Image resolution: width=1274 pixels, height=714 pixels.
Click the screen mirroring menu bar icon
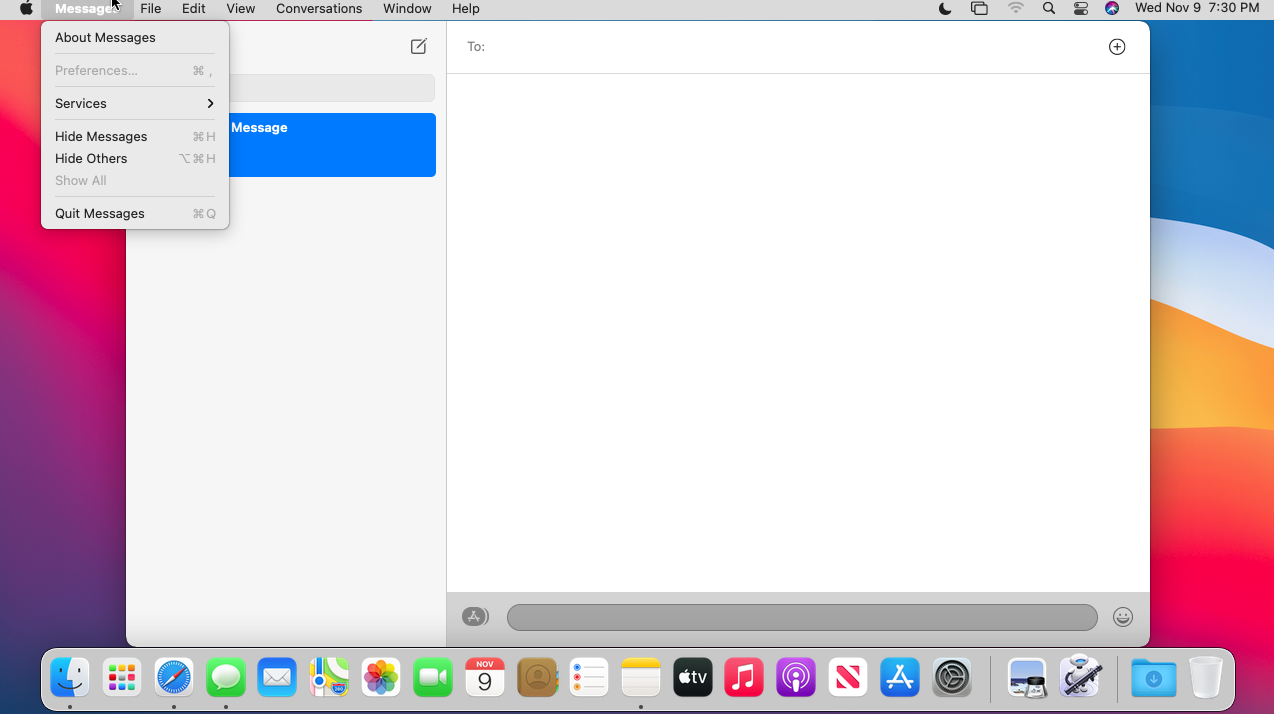coord(979,8)
